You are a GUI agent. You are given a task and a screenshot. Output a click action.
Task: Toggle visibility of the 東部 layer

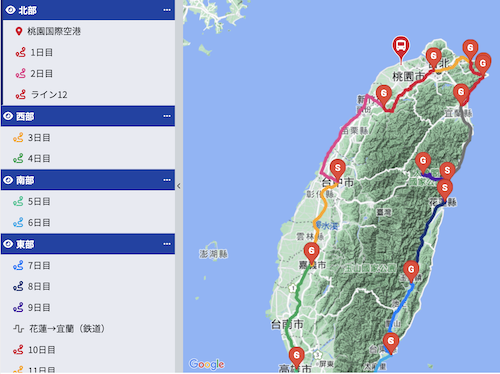(x=8, y=244)
